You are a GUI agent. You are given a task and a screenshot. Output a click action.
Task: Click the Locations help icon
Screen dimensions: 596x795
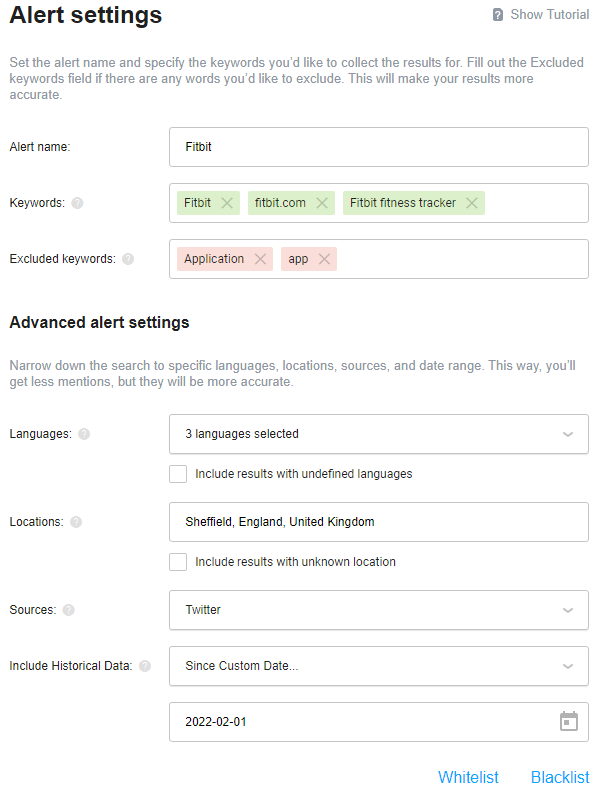(76, 522)
